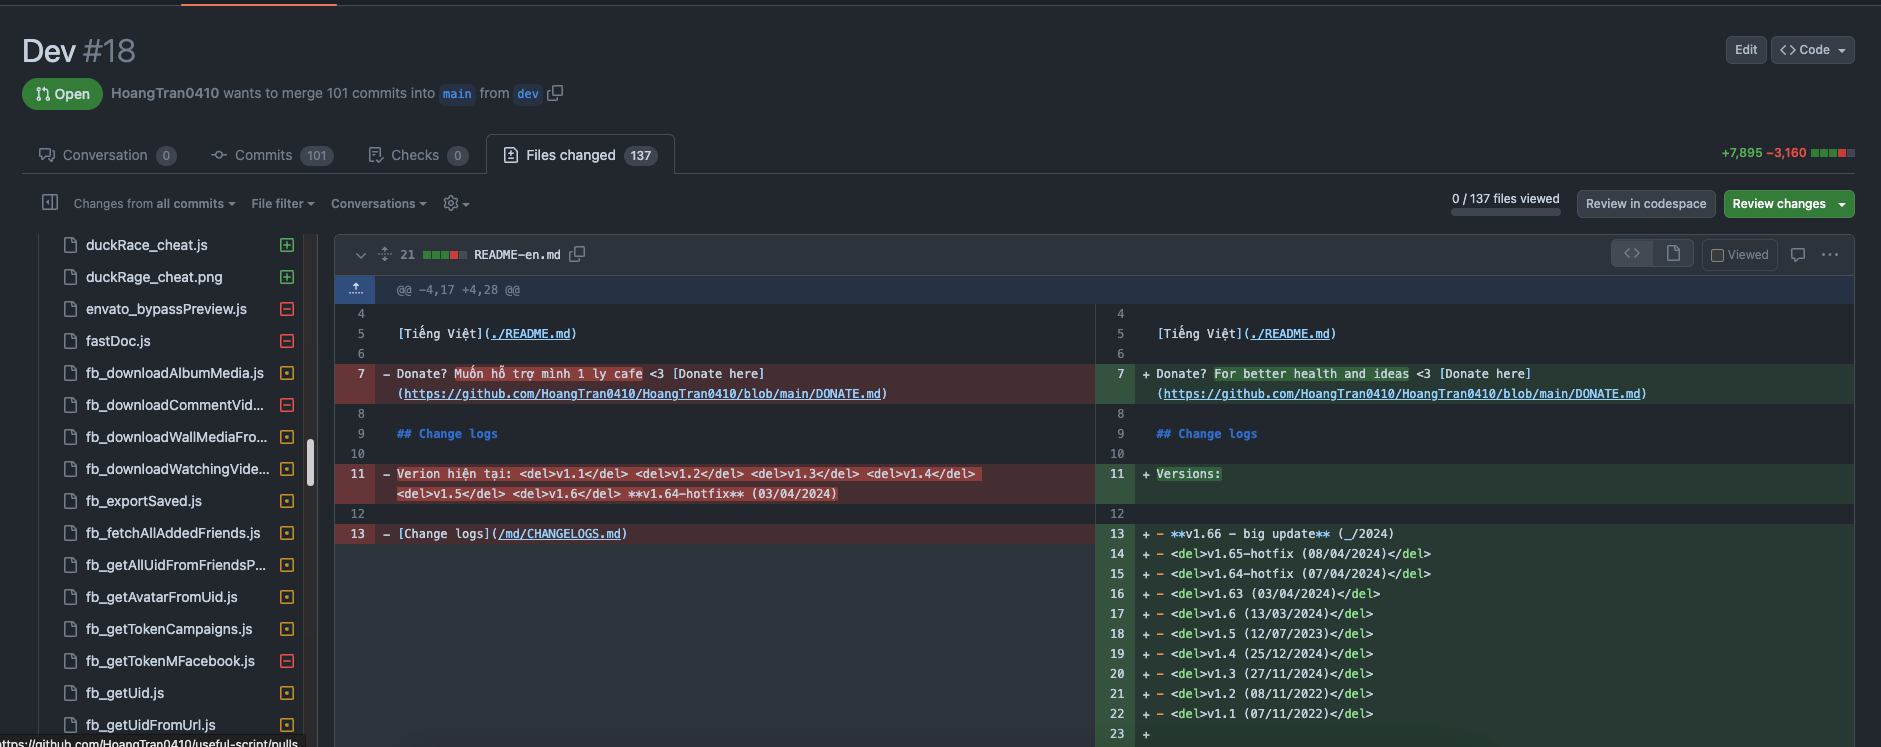Click the files viewed progress bar

(1505, 212)
